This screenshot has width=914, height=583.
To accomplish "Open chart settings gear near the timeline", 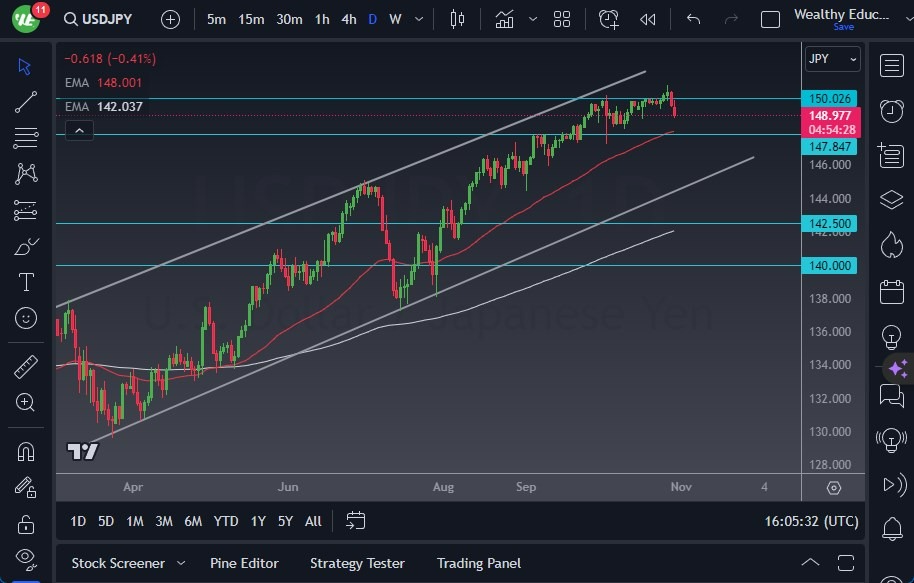I will pyautogui.click(x=833, y=487).
